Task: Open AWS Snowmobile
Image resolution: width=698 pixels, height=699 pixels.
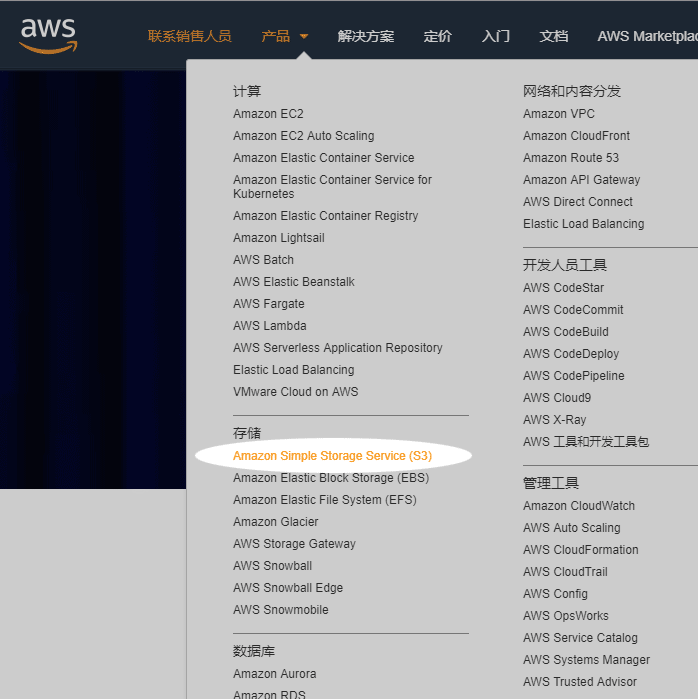Action: point(280,609)
